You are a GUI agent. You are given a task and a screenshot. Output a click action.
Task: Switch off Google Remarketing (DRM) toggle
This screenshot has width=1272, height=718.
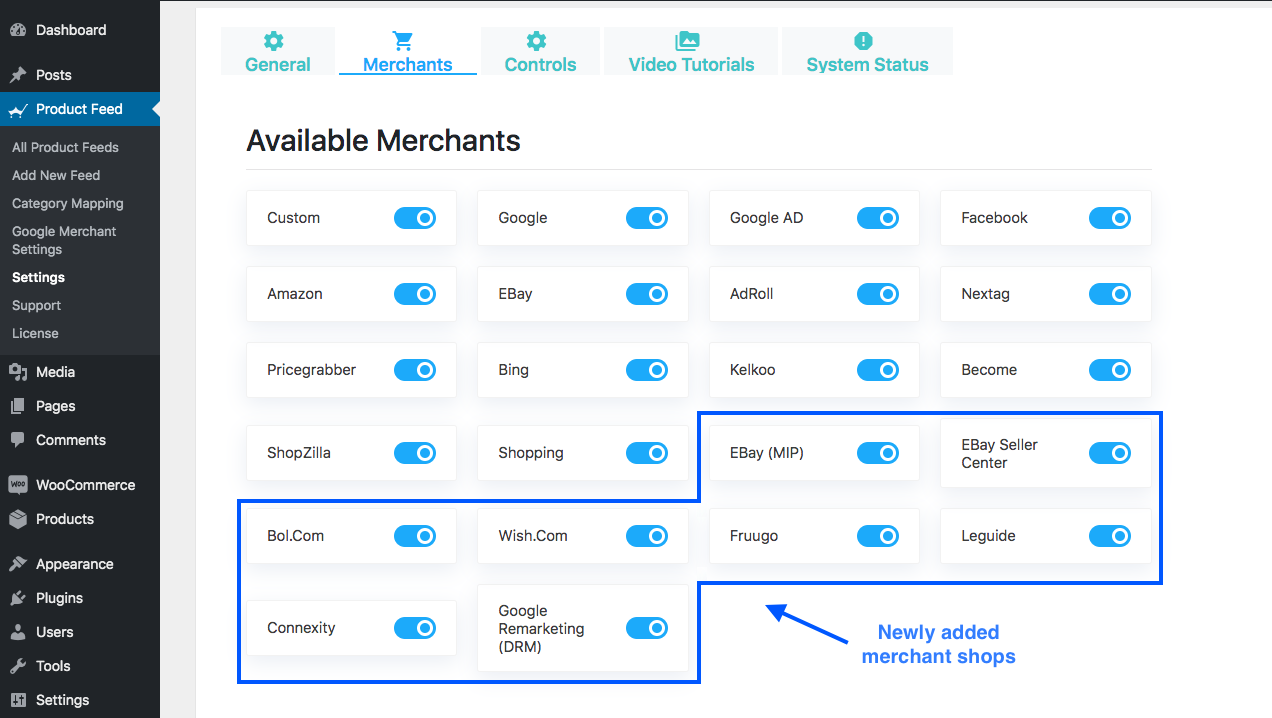647,628
